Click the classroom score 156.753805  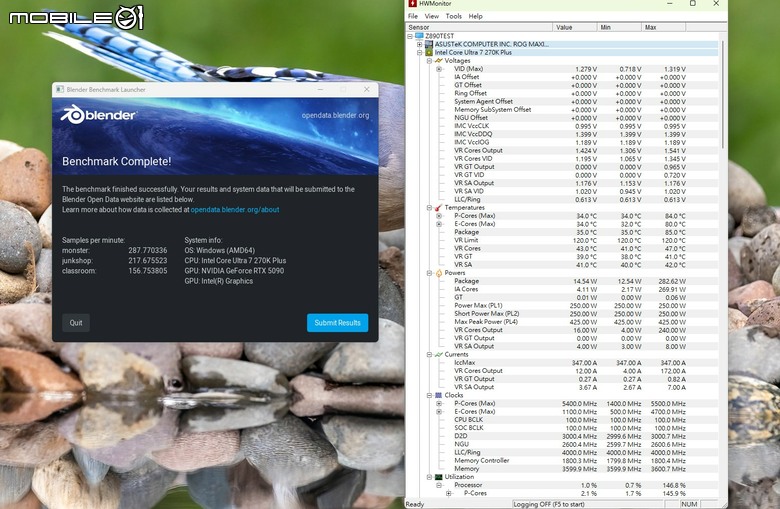pyautogui.click(x=148, y=271)
